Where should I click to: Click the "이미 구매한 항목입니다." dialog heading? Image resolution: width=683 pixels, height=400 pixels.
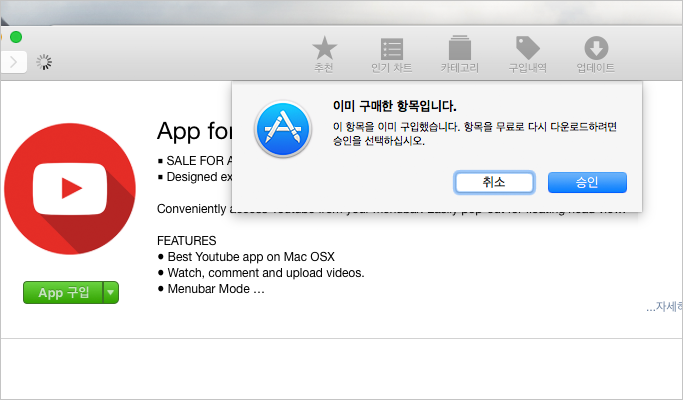pyautogui.click(x=395, y=106)
